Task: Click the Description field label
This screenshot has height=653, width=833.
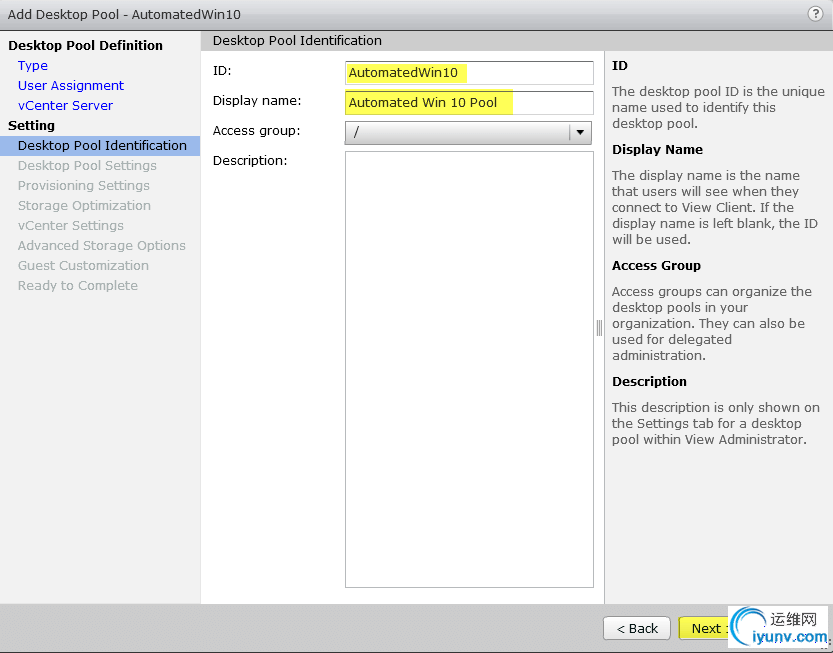Action: pos(250,160)
